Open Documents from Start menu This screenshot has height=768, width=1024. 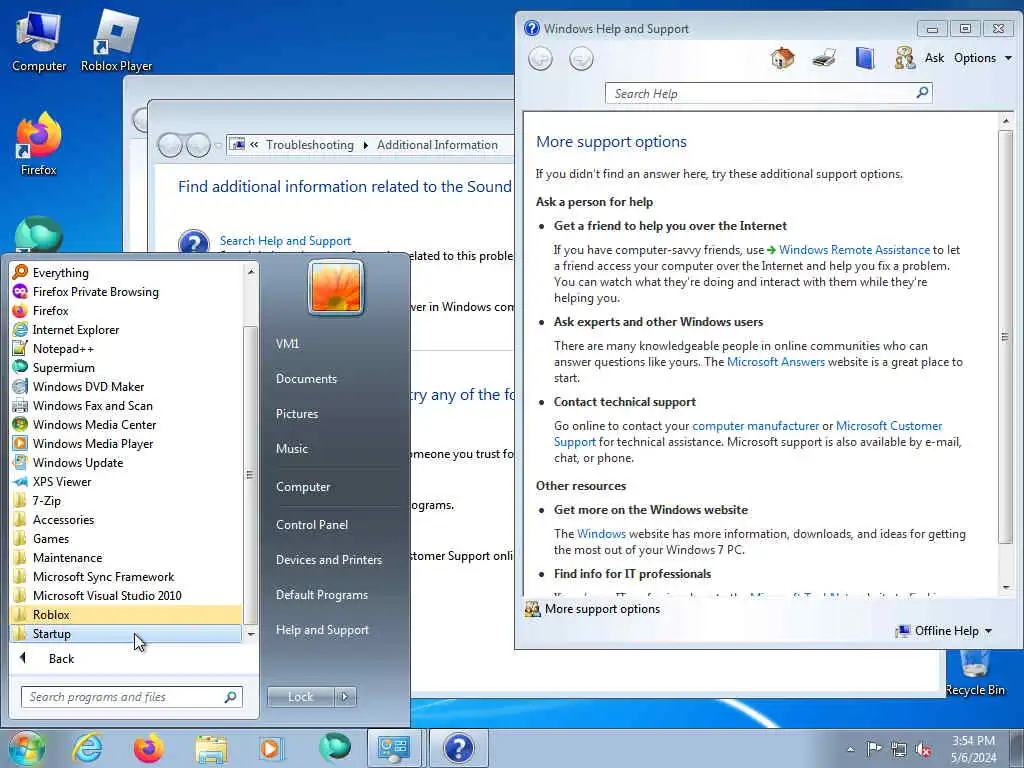tap(306, 379)
